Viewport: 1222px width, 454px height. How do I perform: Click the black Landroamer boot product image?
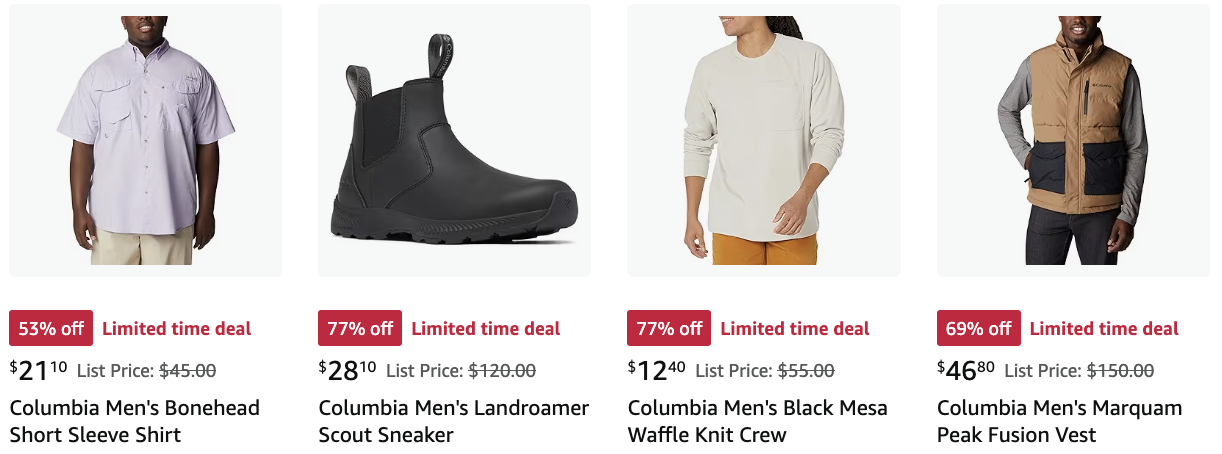[454, 140]
